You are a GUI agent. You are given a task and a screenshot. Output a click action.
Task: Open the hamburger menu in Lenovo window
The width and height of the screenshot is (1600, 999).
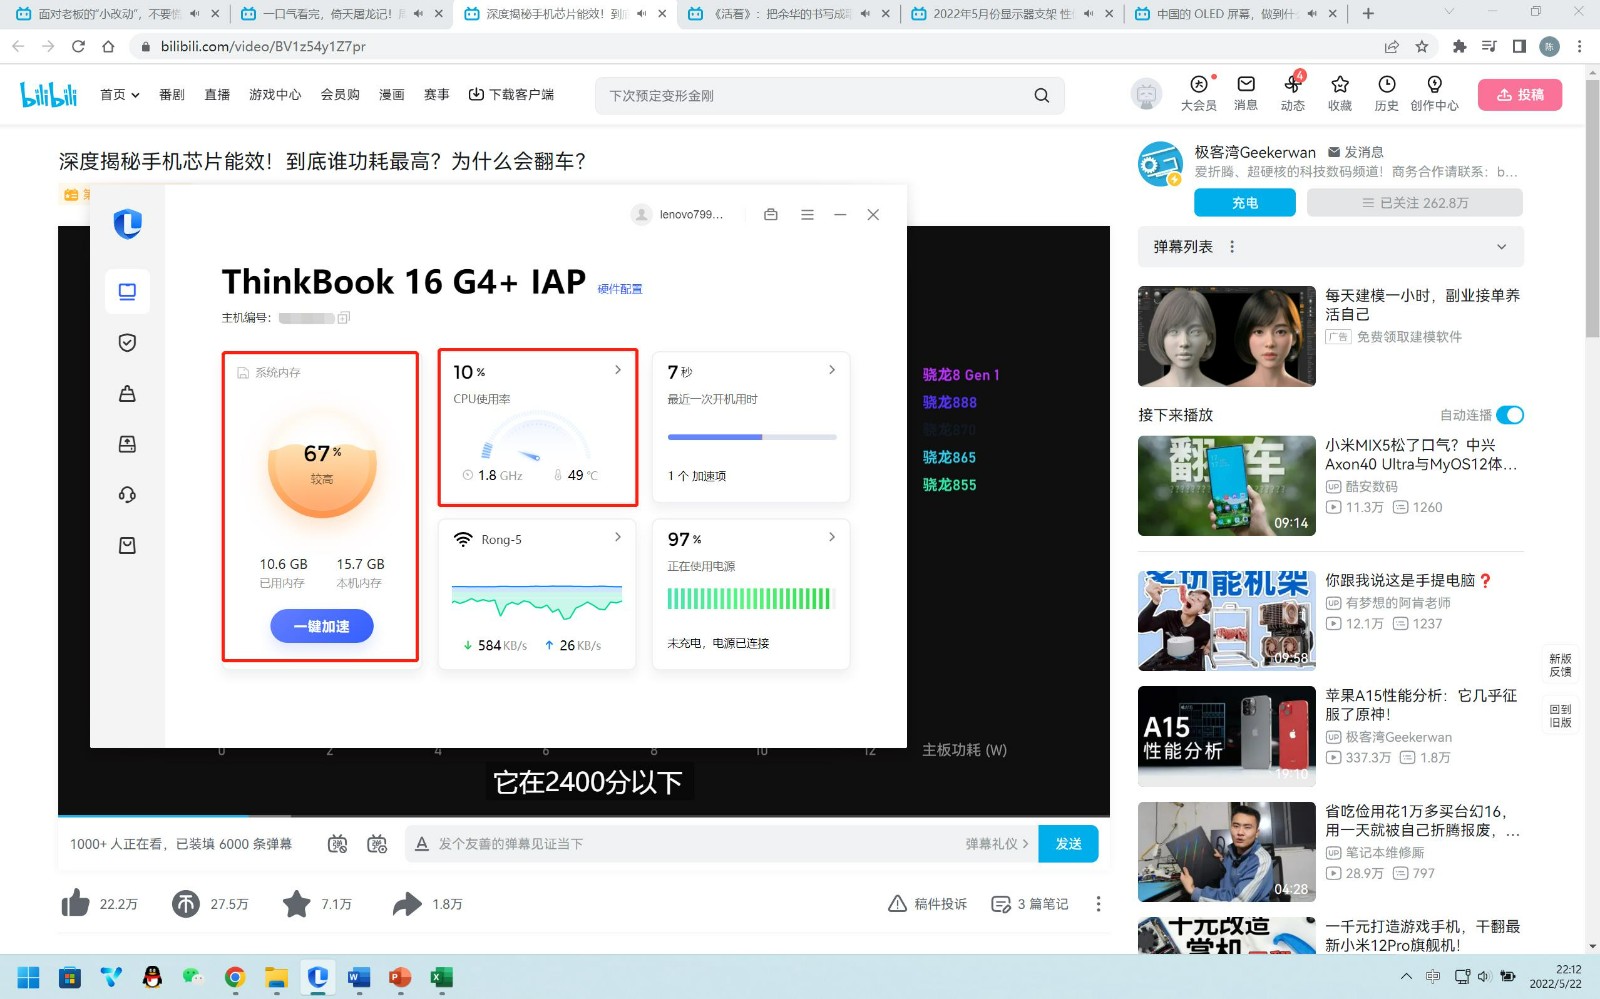(x=807, y=215)
